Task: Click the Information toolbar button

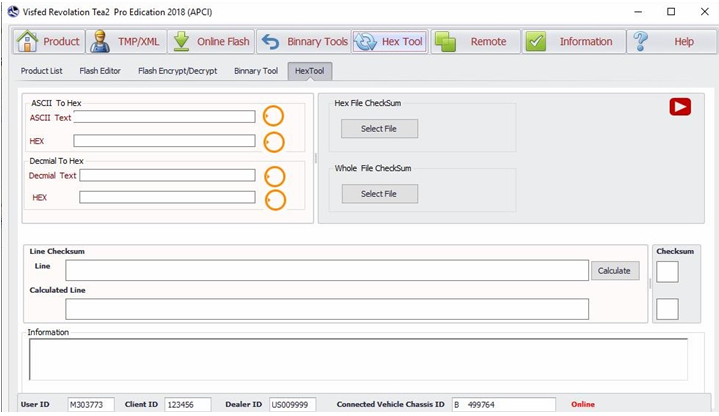Action: click(x=573, y=42)
